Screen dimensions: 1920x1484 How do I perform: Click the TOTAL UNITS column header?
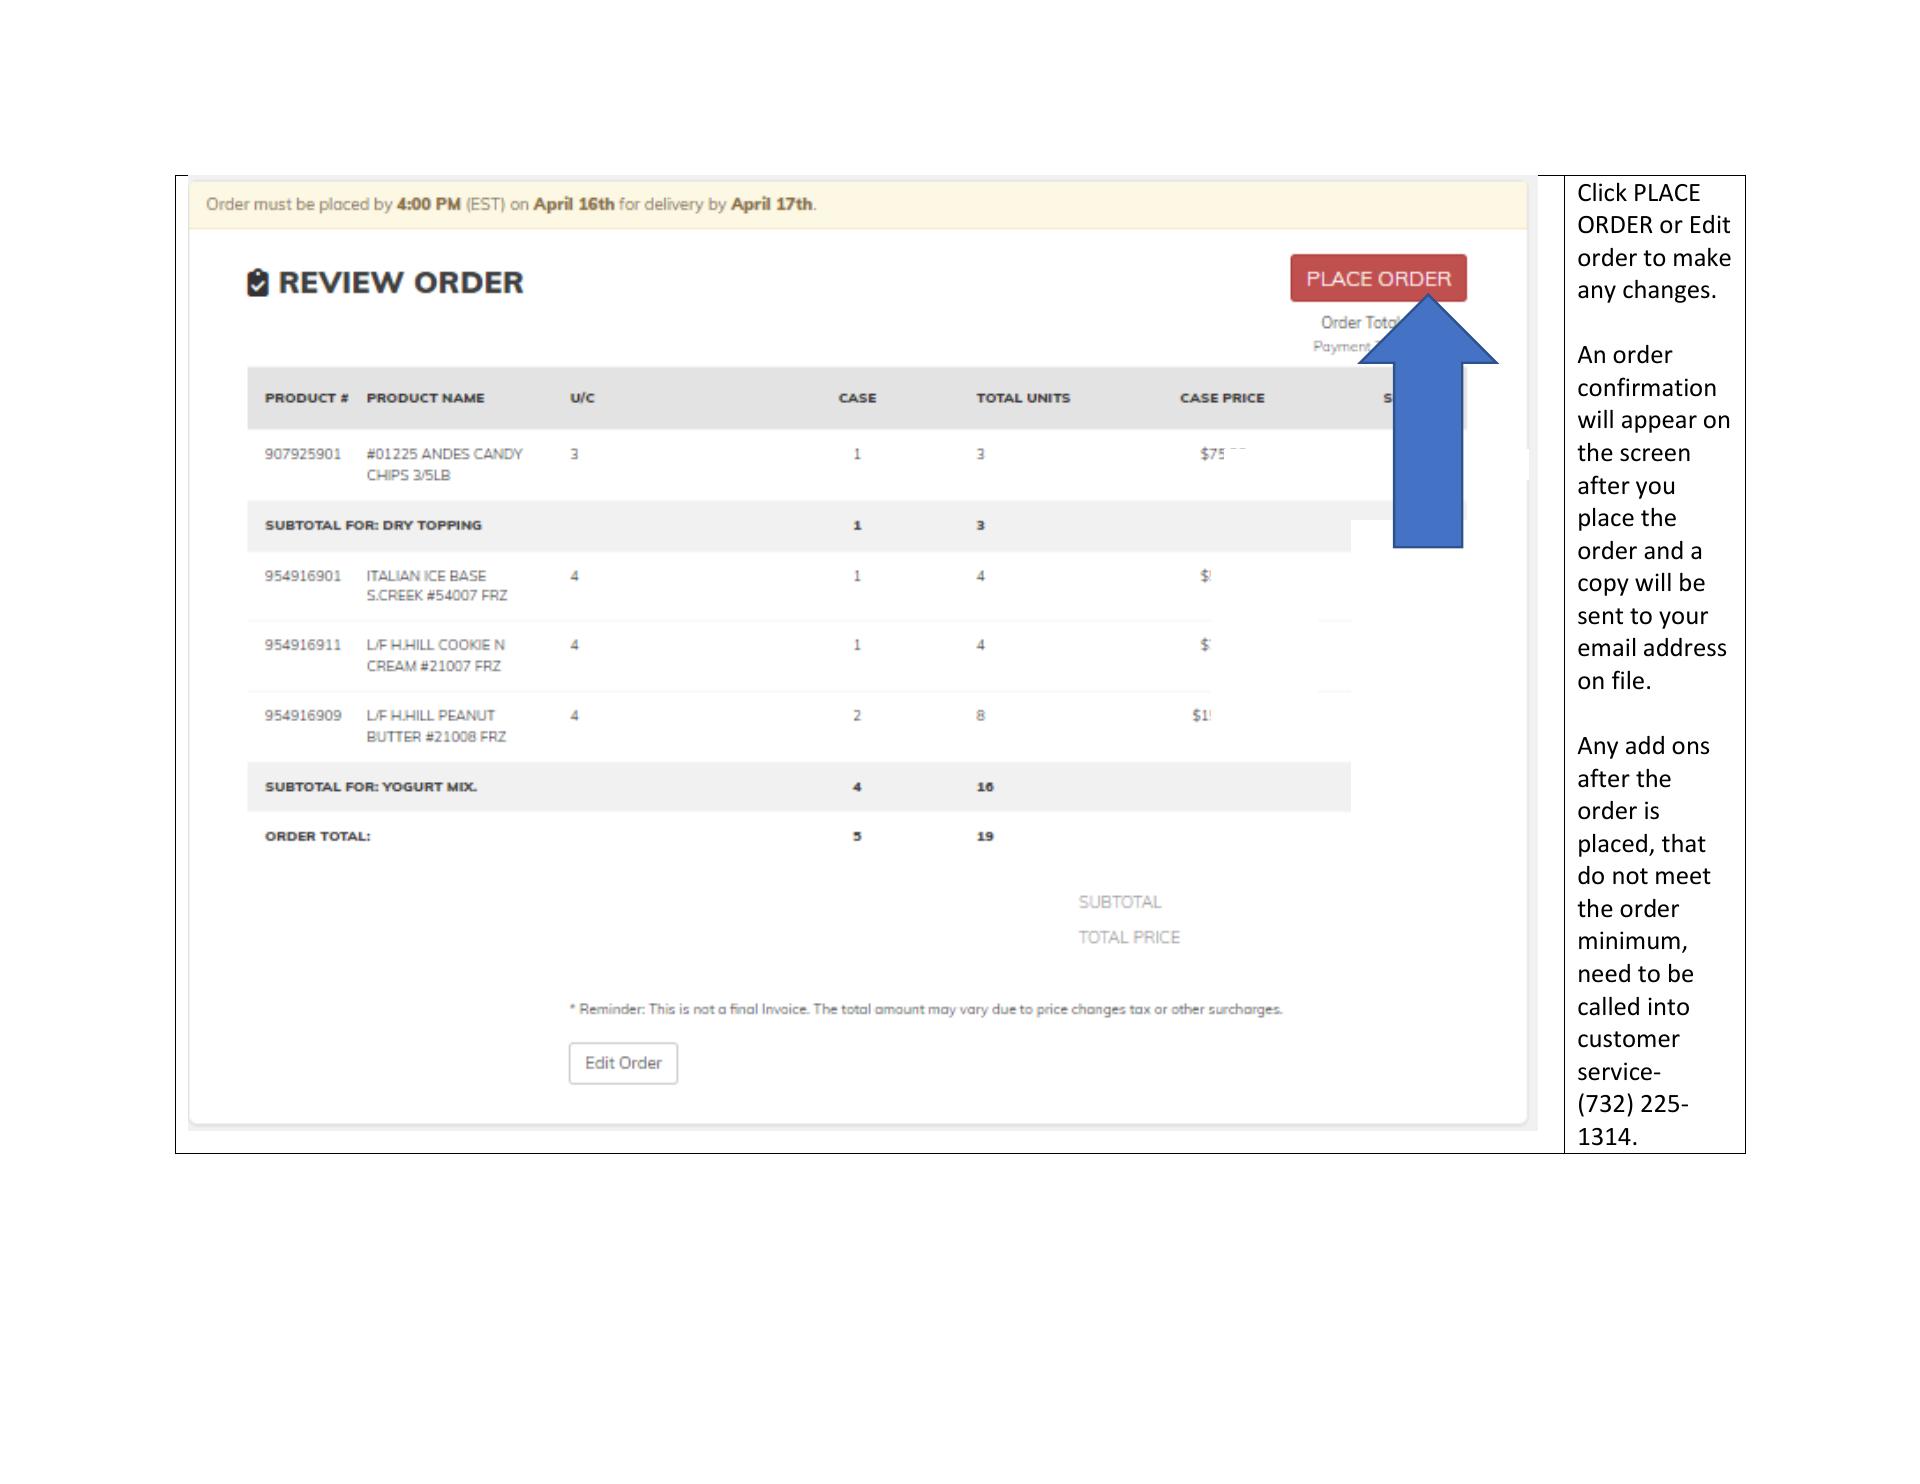[x=1023, y=398]
